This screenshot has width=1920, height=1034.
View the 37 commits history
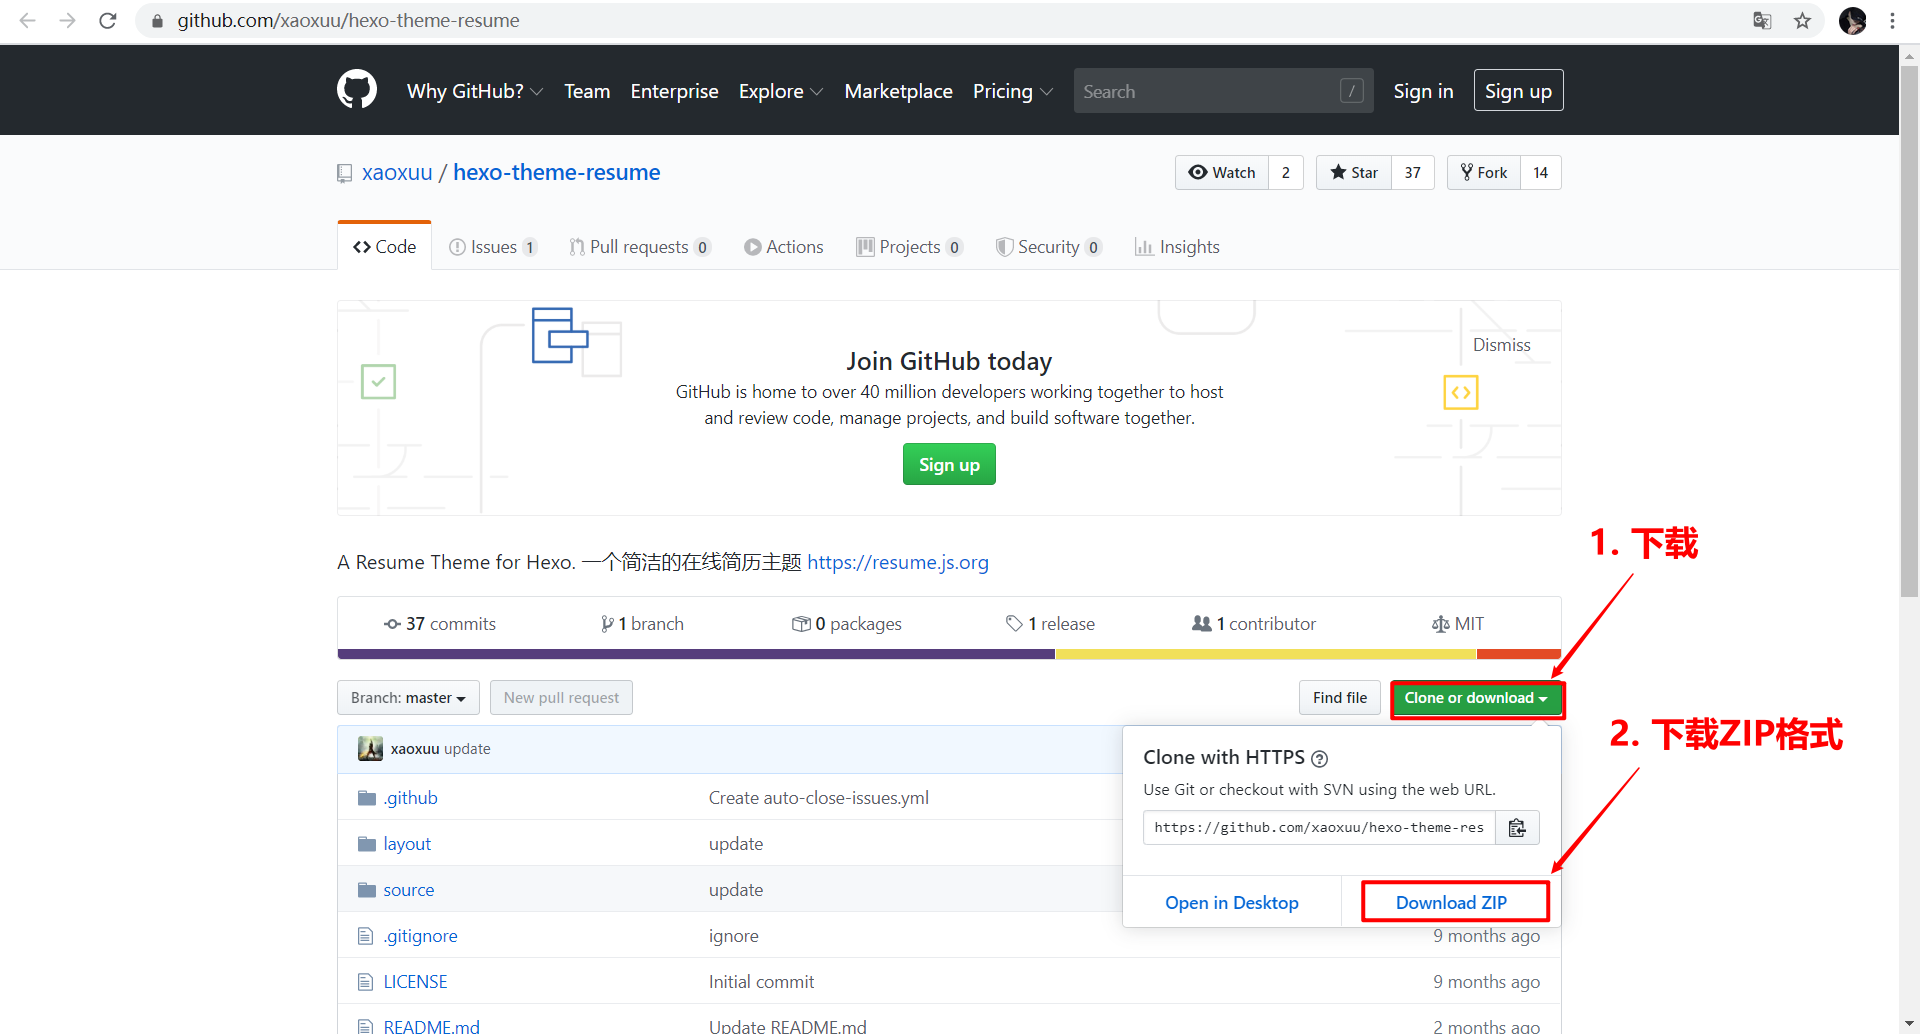click(x=440, y=624)
